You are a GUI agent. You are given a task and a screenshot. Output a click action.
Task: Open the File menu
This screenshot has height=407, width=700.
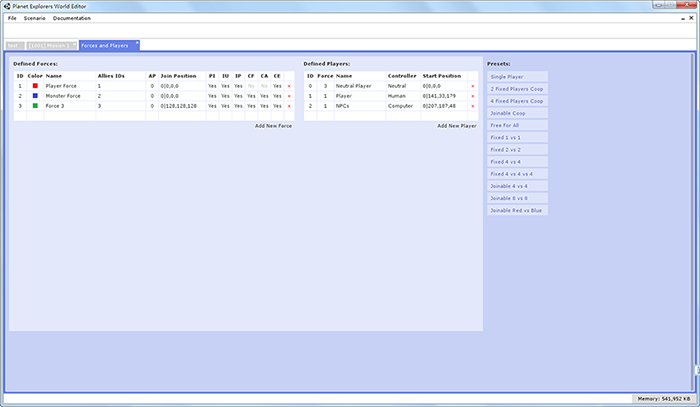click(x=12, y=18)
